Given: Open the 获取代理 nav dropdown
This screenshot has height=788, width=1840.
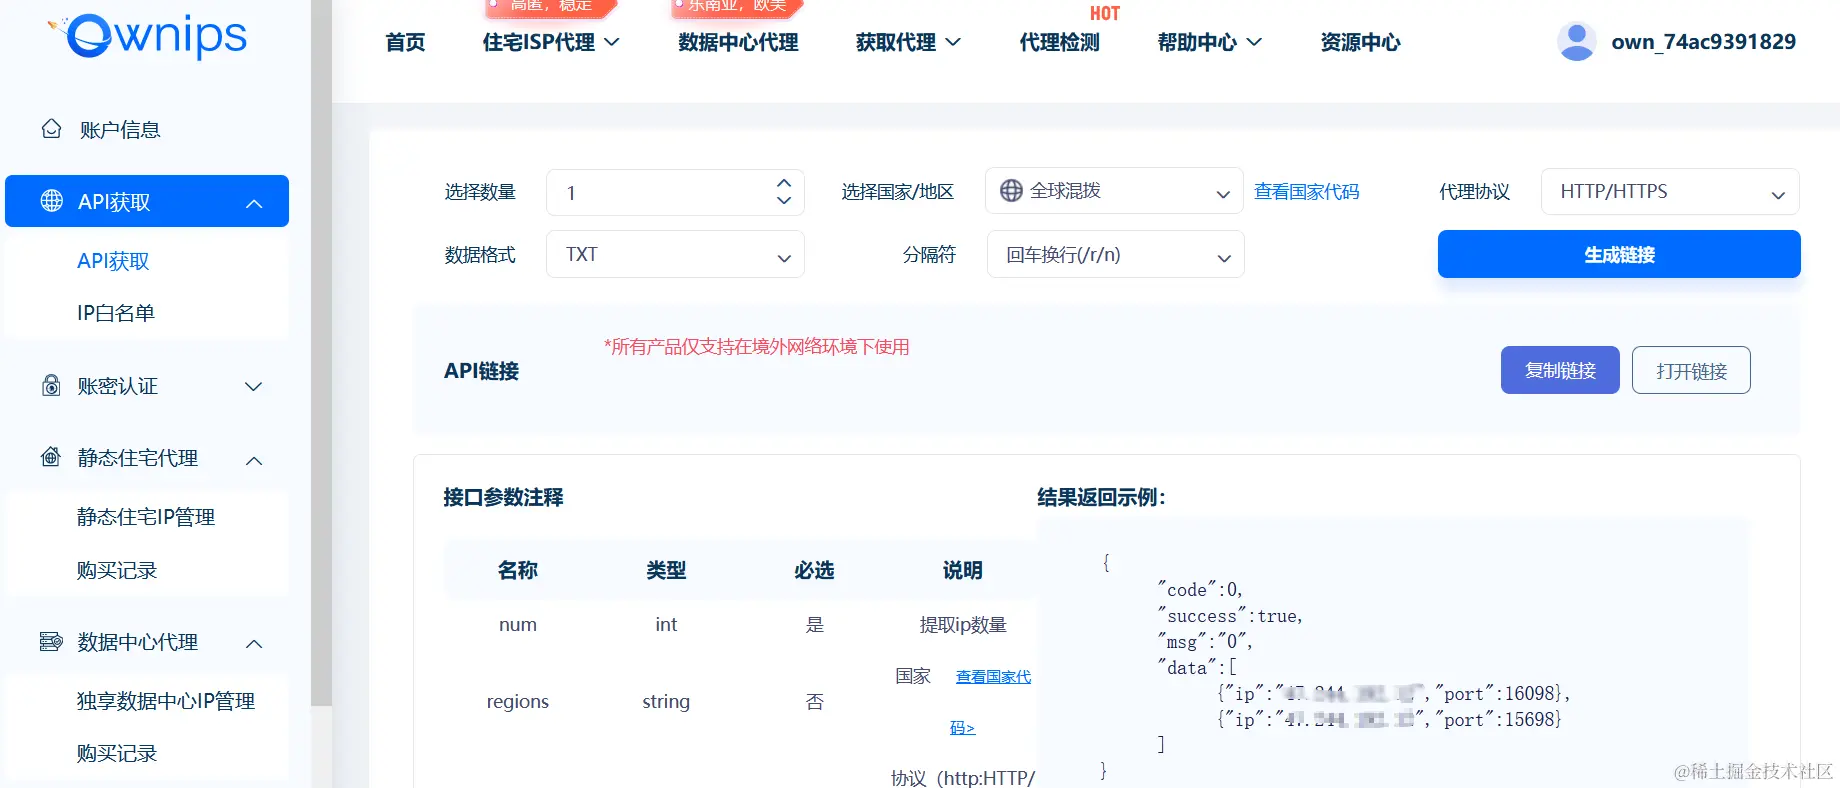Looking at the screenshot, I should (908, 42).
